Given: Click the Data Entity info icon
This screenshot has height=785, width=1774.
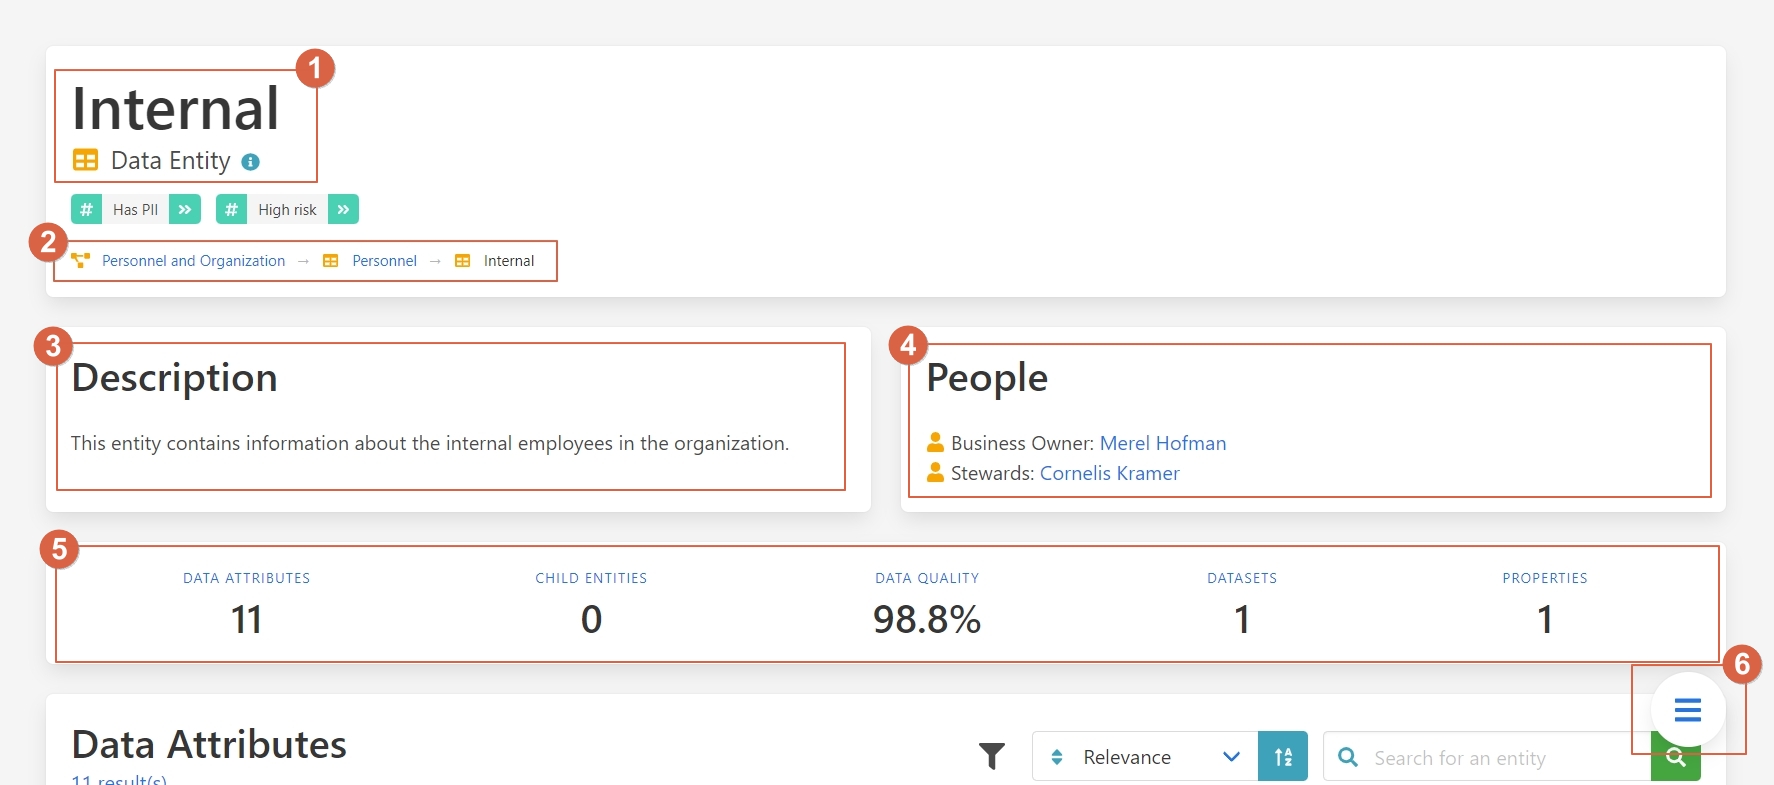Looking at the screenshot, I should [251, 162].
